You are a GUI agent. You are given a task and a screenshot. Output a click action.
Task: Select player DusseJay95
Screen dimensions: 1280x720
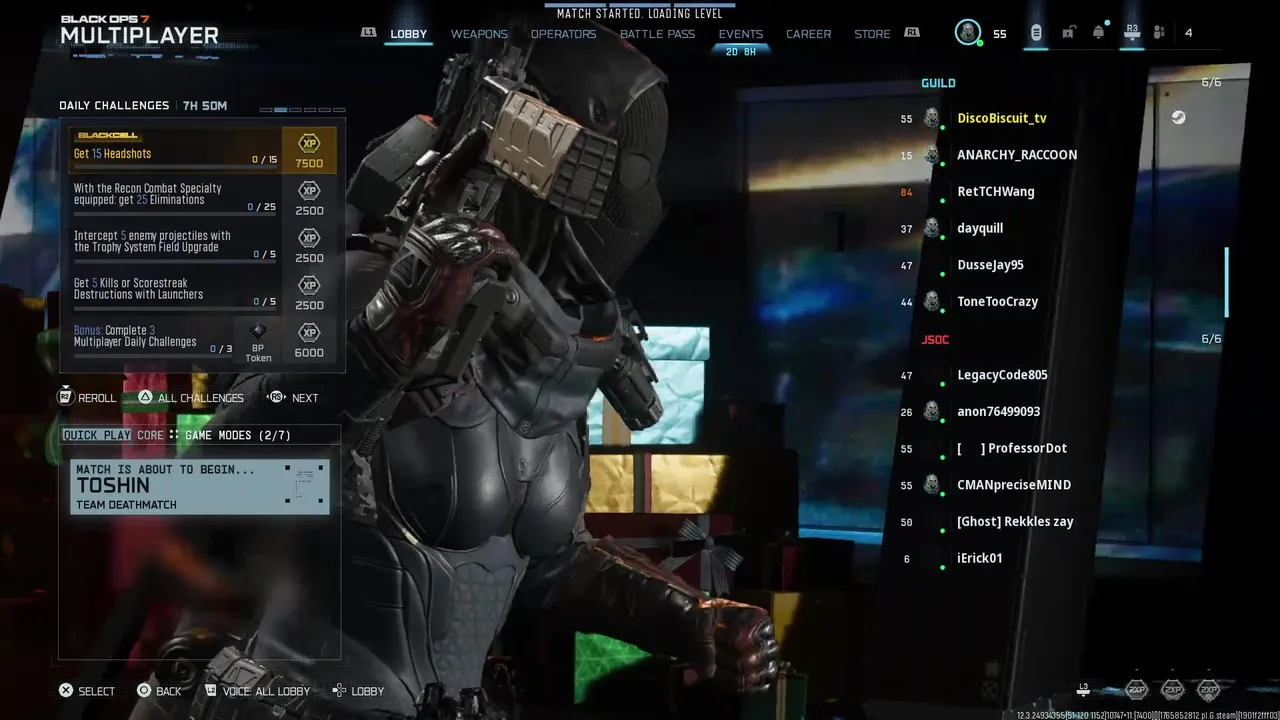coord(990,265)
